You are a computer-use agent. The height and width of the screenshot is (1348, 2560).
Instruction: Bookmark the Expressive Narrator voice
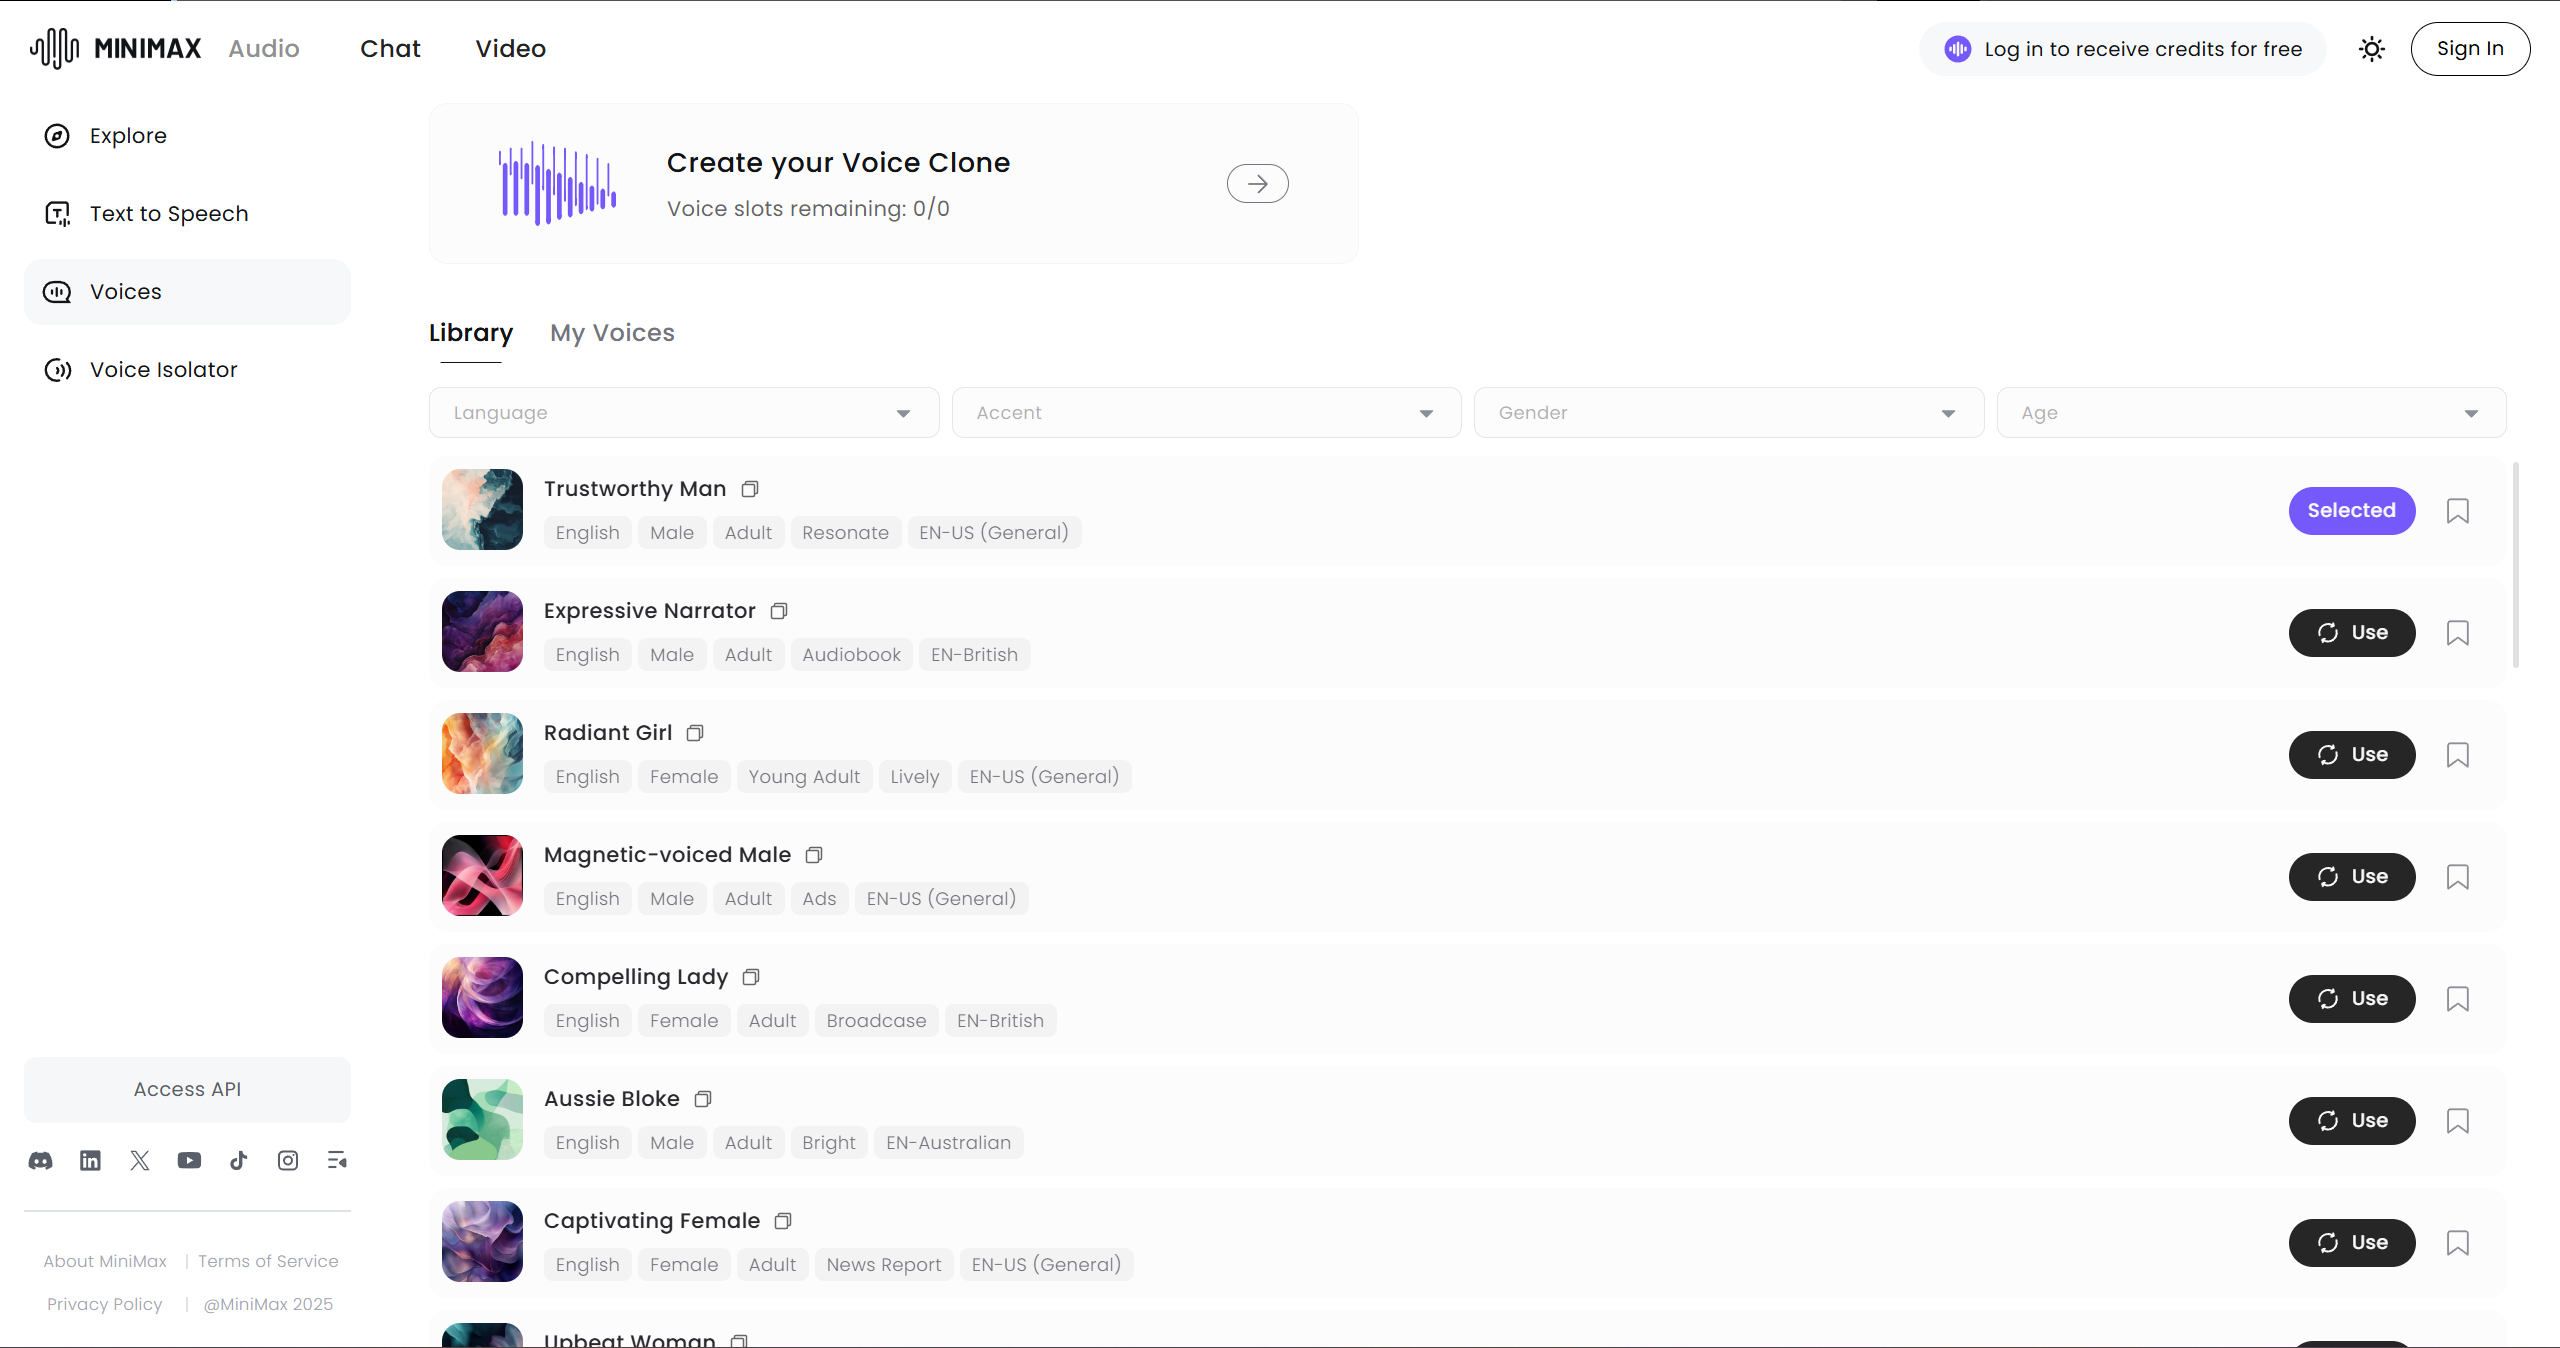tap(2457, 633)
